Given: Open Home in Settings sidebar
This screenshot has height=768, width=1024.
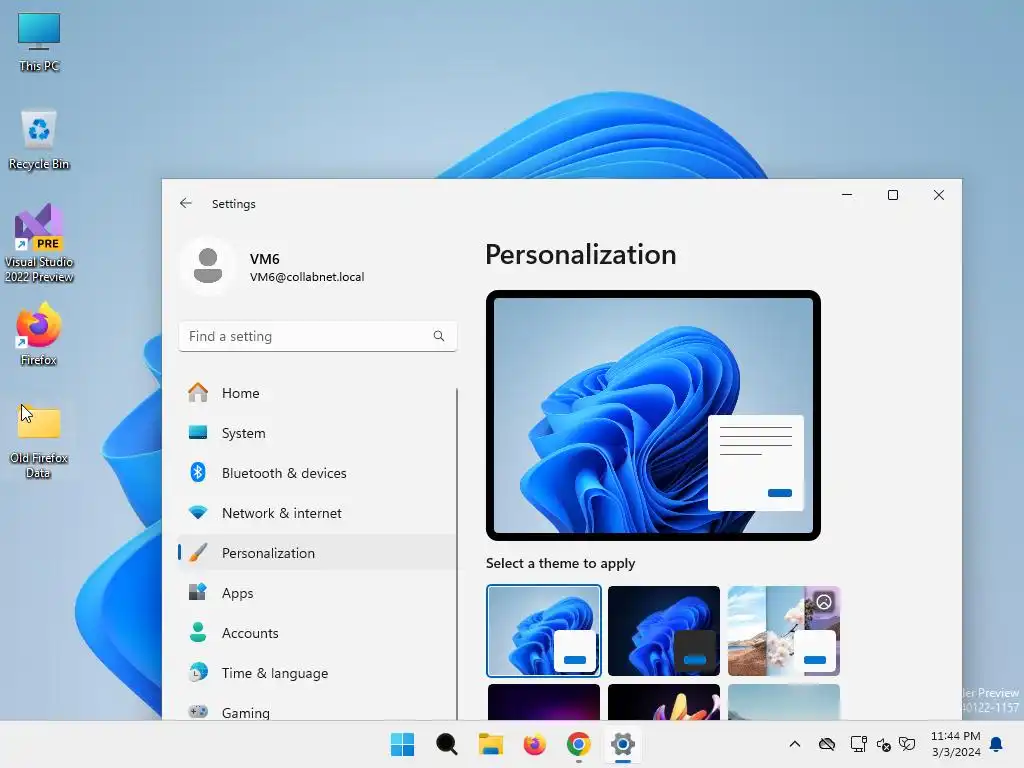Looking at the screenshot, I should (x=317, y=393).
